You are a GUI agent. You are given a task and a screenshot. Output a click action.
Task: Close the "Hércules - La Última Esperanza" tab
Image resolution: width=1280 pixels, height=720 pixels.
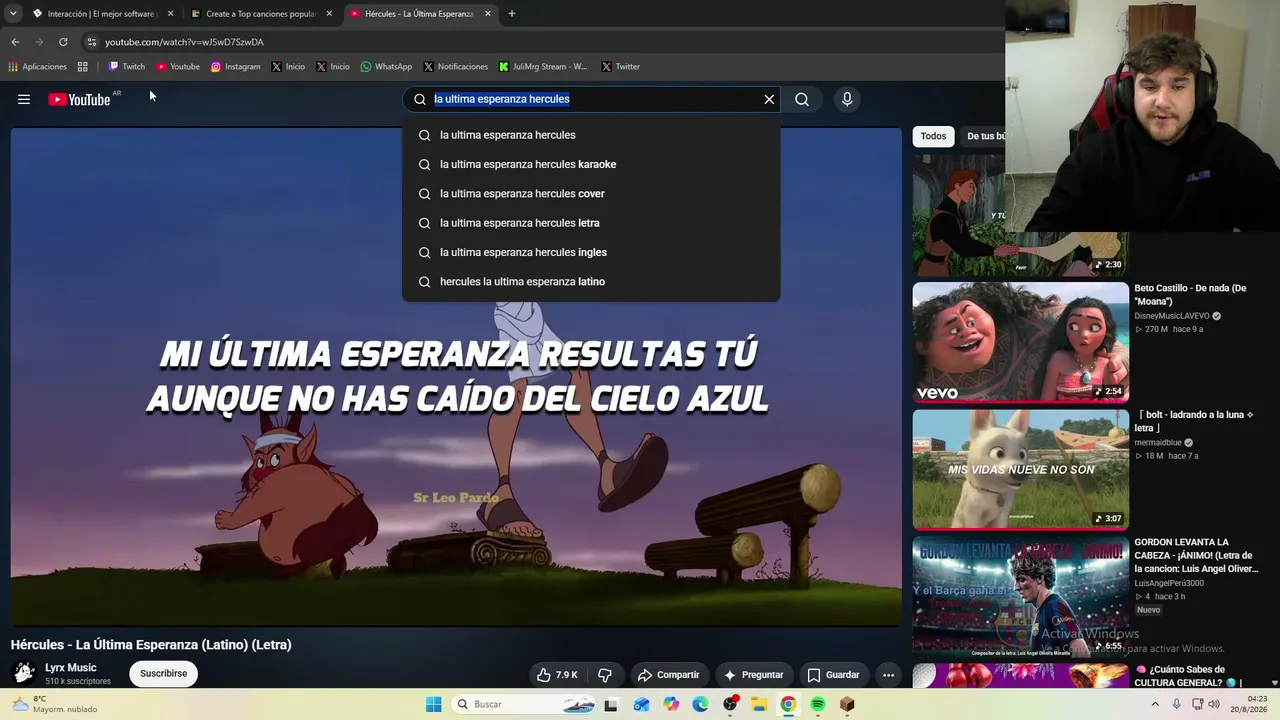click(488, 14)
